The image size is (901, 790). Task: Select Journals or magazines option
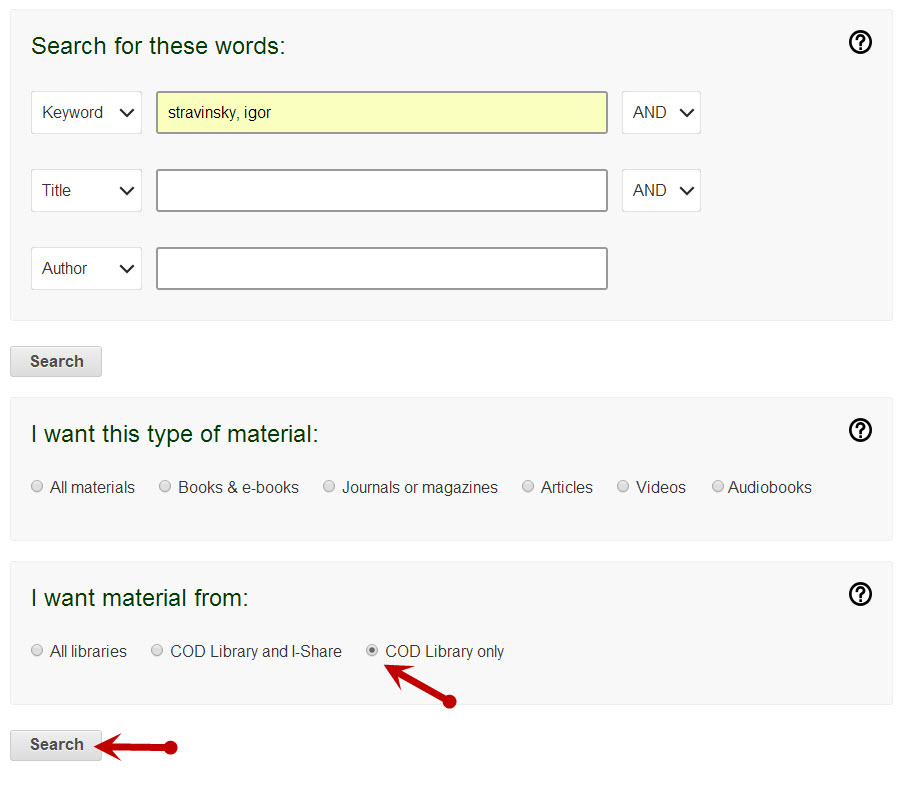pyautogui.click(x=329, y=487)
